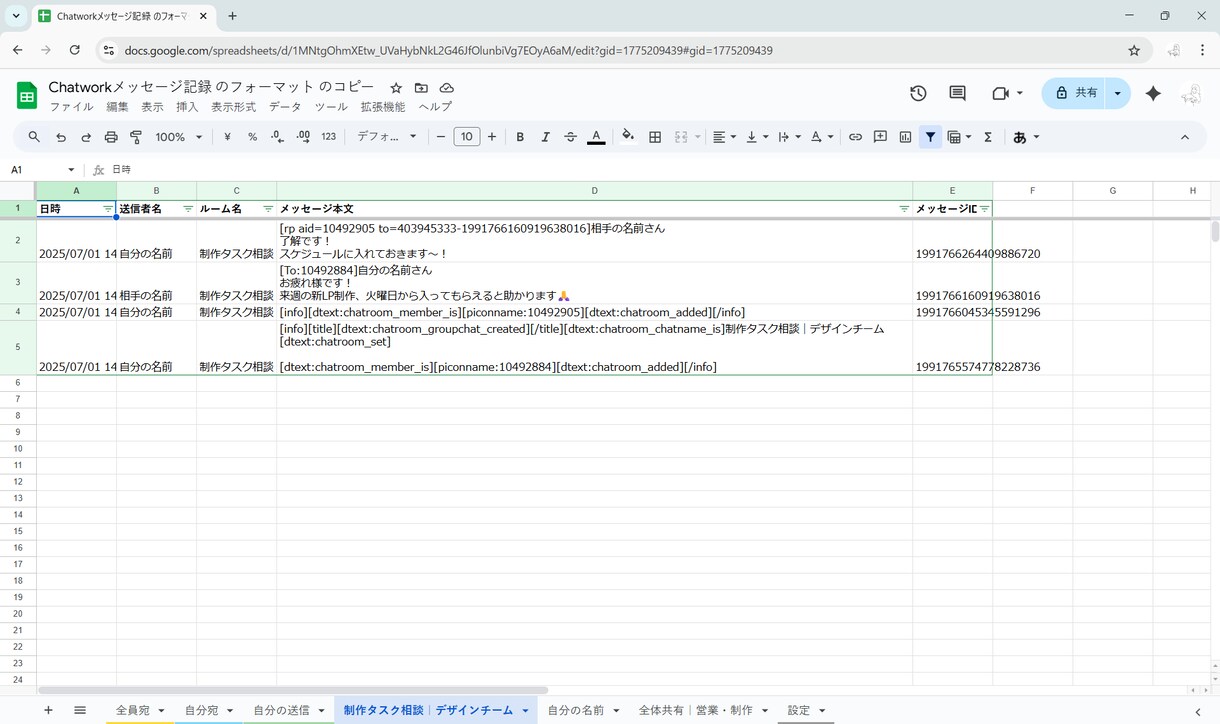Open vertical align dropdown
The image size is (1220, 724).
(x=757, y=137)
